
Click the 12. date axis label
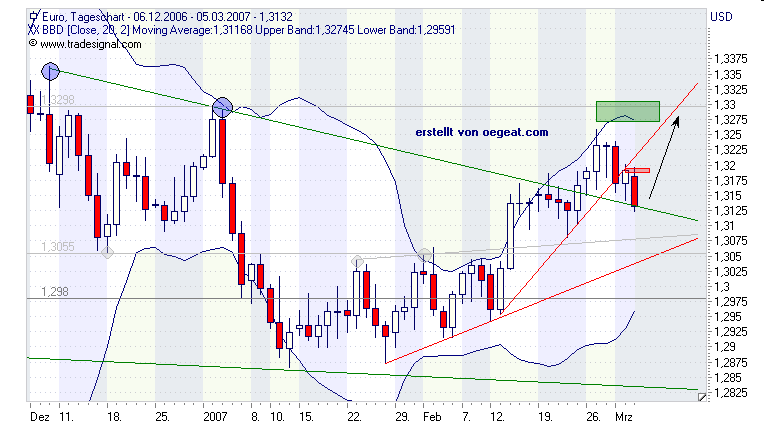(497, 417)
